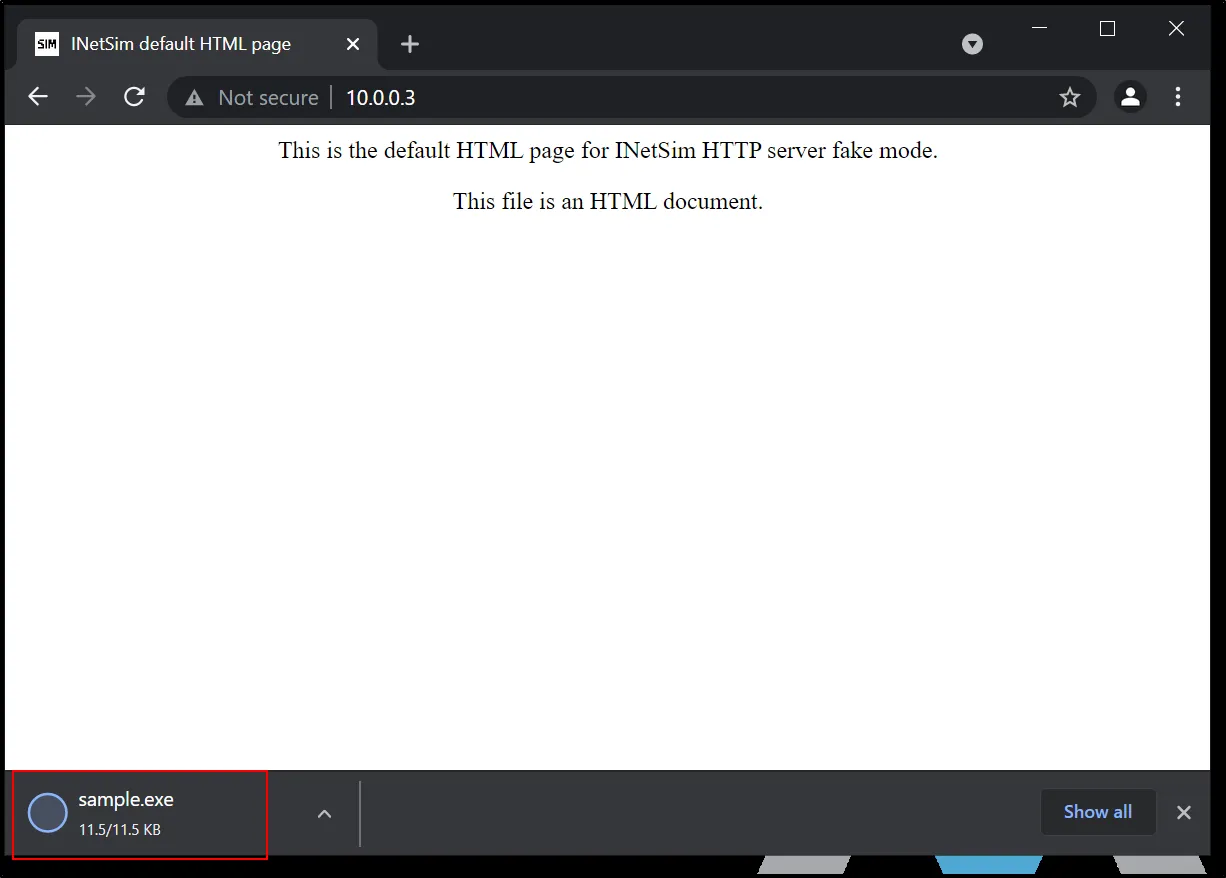Viewport: 1226px width, 878px height.
Task: Maximize the browser window
Action: tap(1107, 29)
